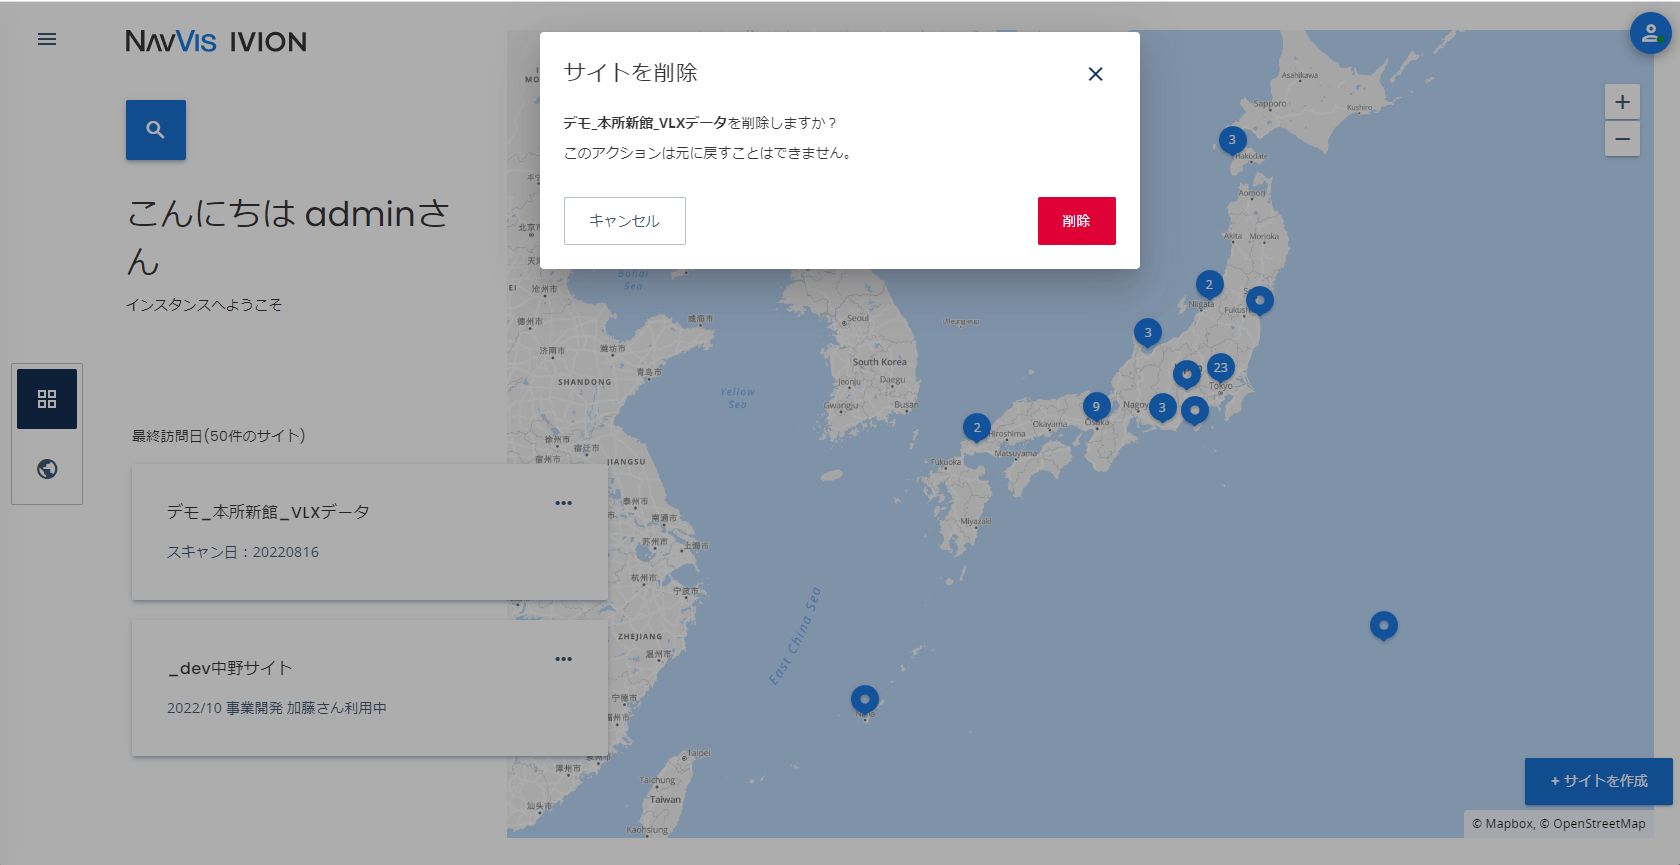Click the Osaka cluster marker showing 9
Viewport: 1680px width, 865px height.
pyautogui.click(x=1096, y=407)
